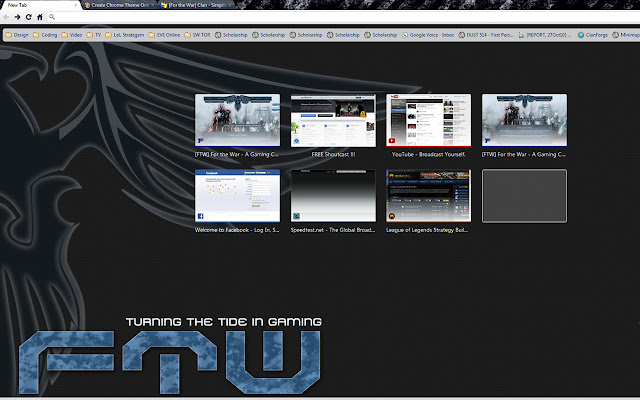The height and width of the screenshot is (400, 640).
Task: Click the forward navigation arrow
Action: pyautogui.click(x=17, y=17)
